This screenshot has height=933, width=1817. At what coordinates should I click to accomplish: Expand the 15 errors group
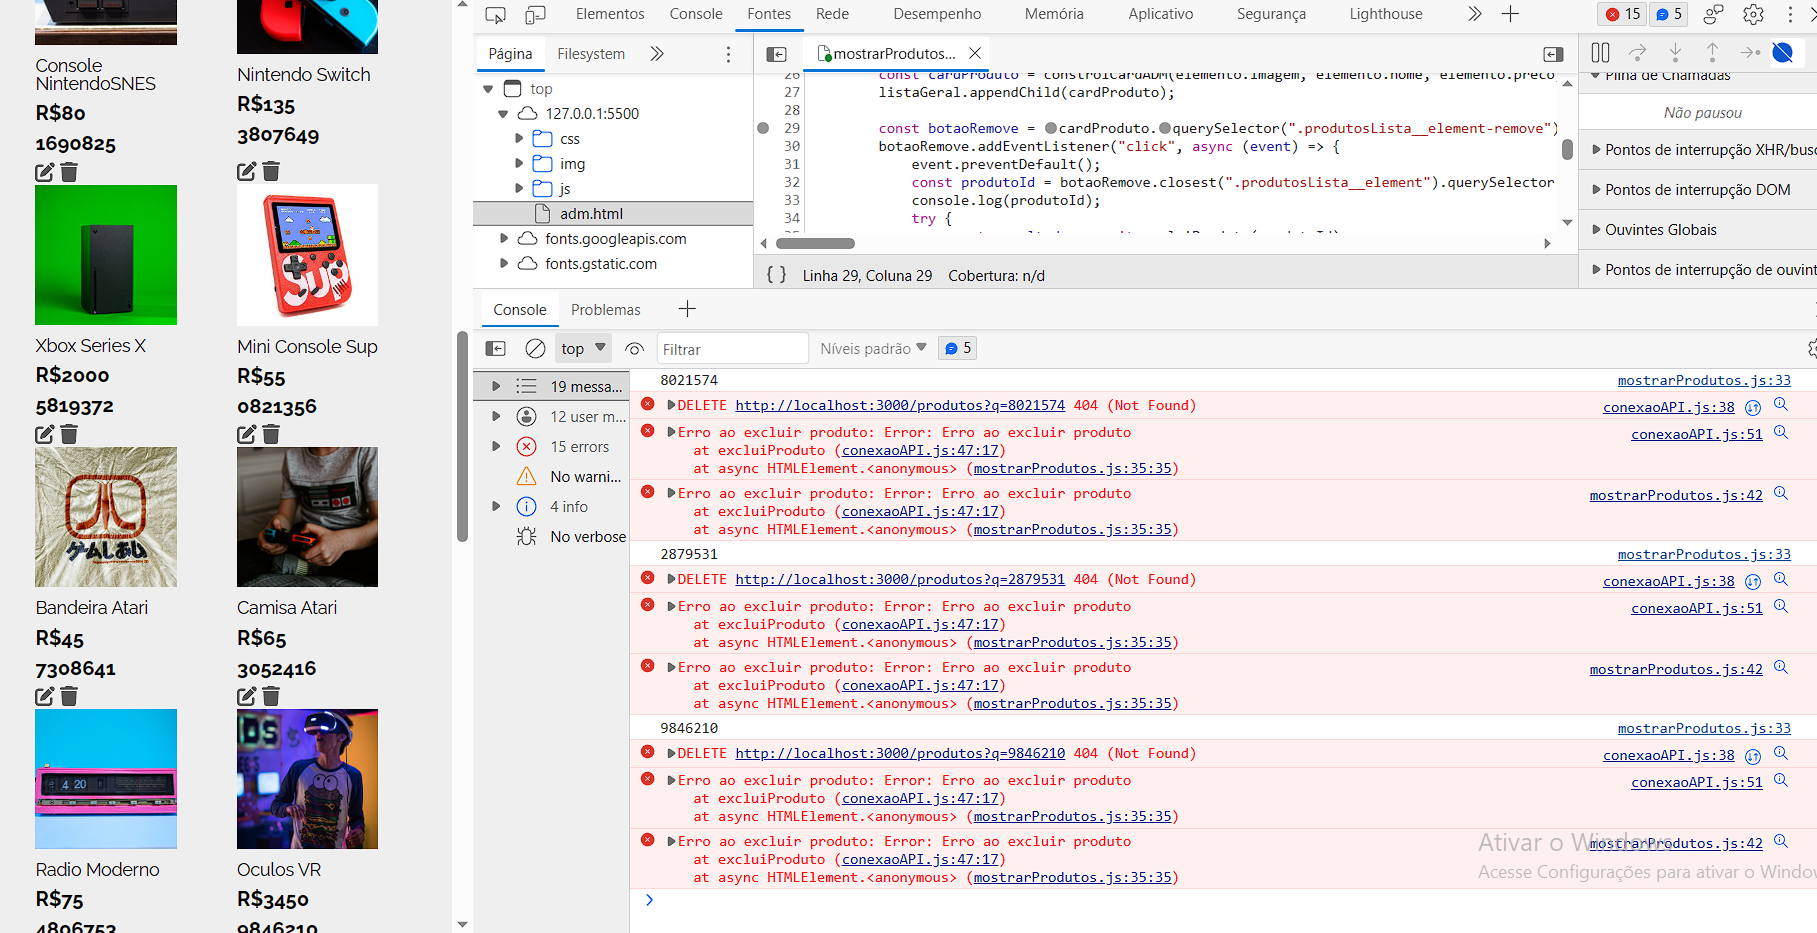[496, 446]
